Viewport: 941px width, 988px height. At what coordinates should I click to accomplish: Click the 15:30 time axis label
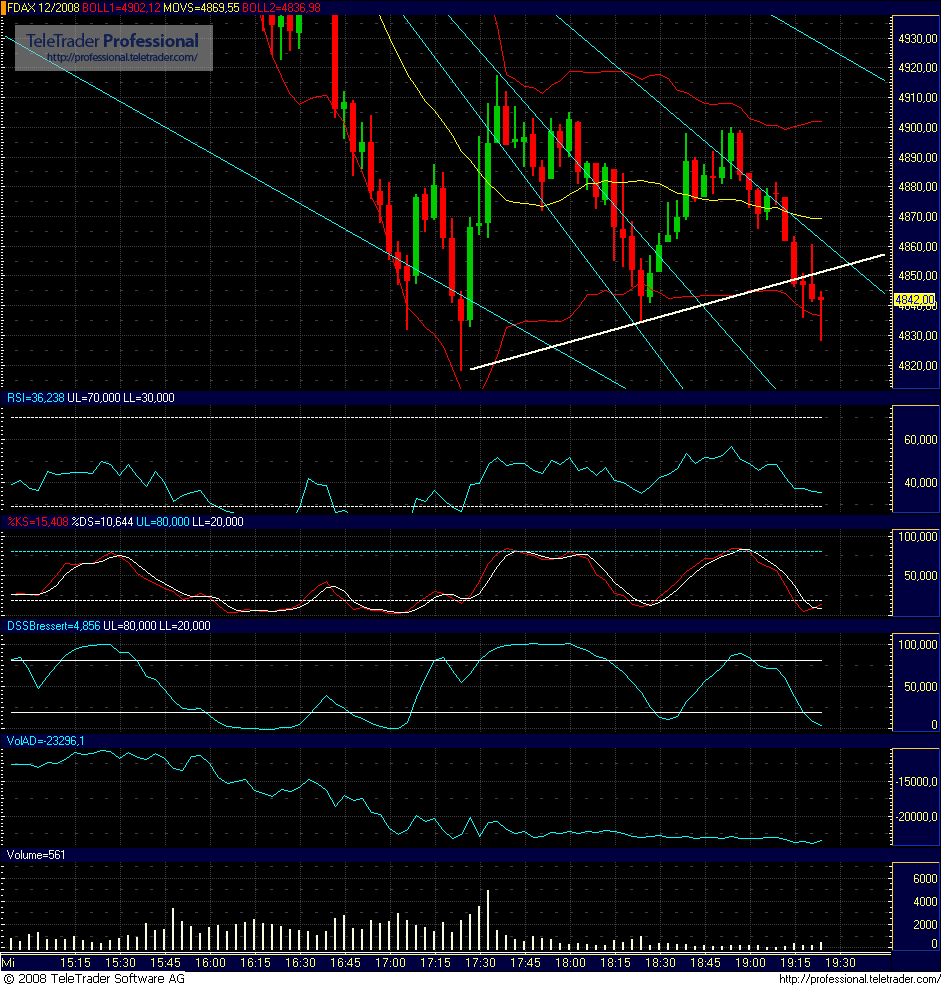(120, 963)
